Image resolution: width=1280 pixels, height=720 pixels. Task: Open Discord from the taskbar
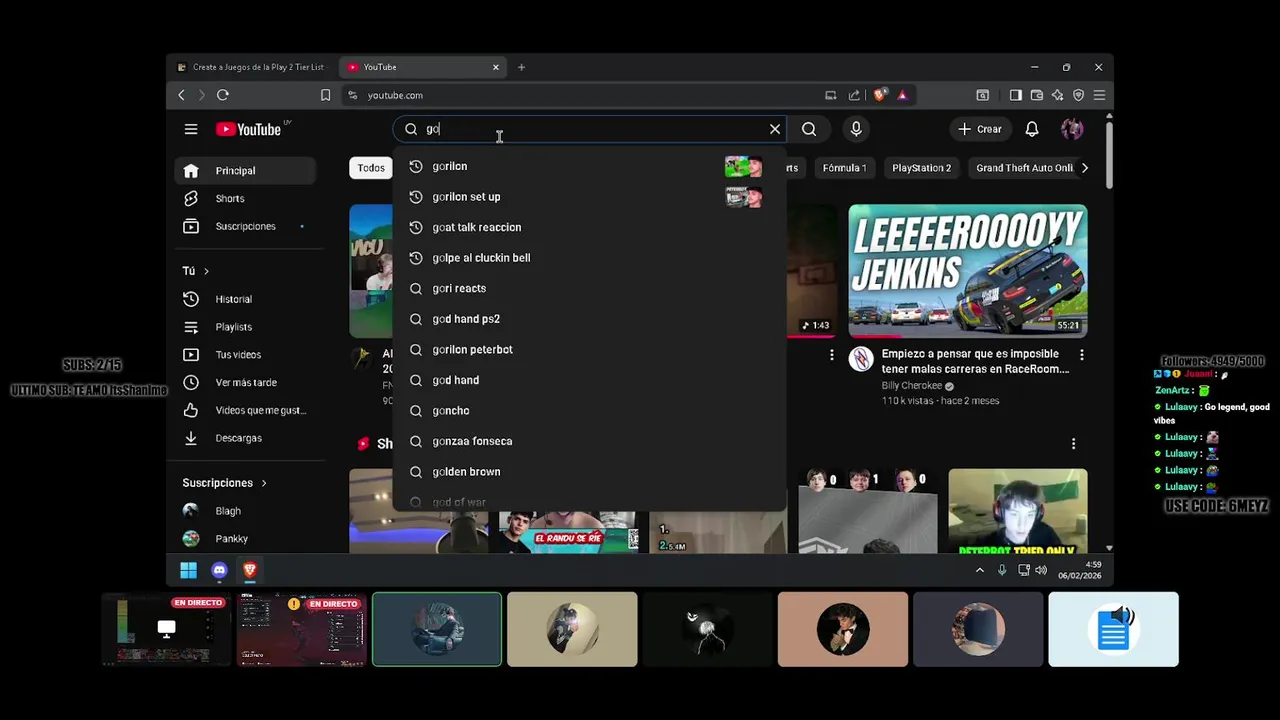point(219,570)
